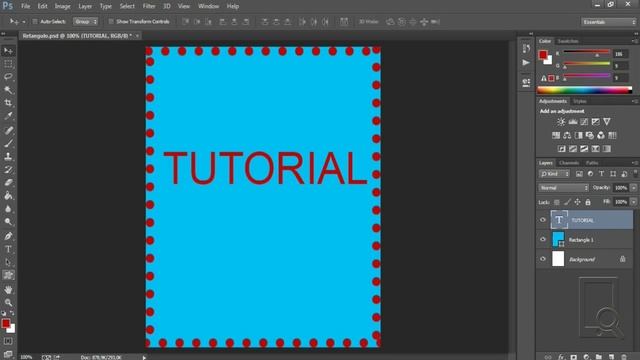Toggle lock transparent pixels
640x360 pixels.
tap(557, 202)
